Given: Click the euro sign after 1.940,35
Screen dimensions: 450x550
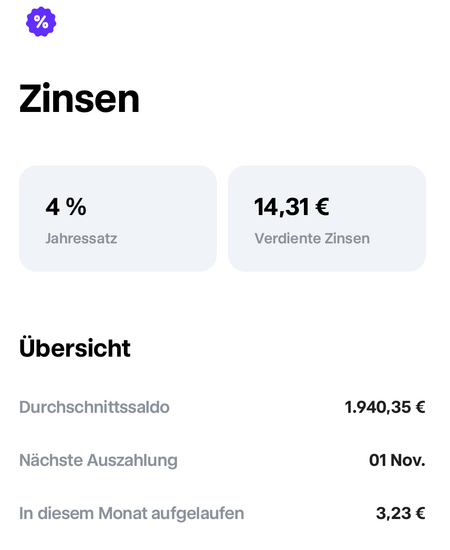Looking at the screenshot, I should point(421,407).
